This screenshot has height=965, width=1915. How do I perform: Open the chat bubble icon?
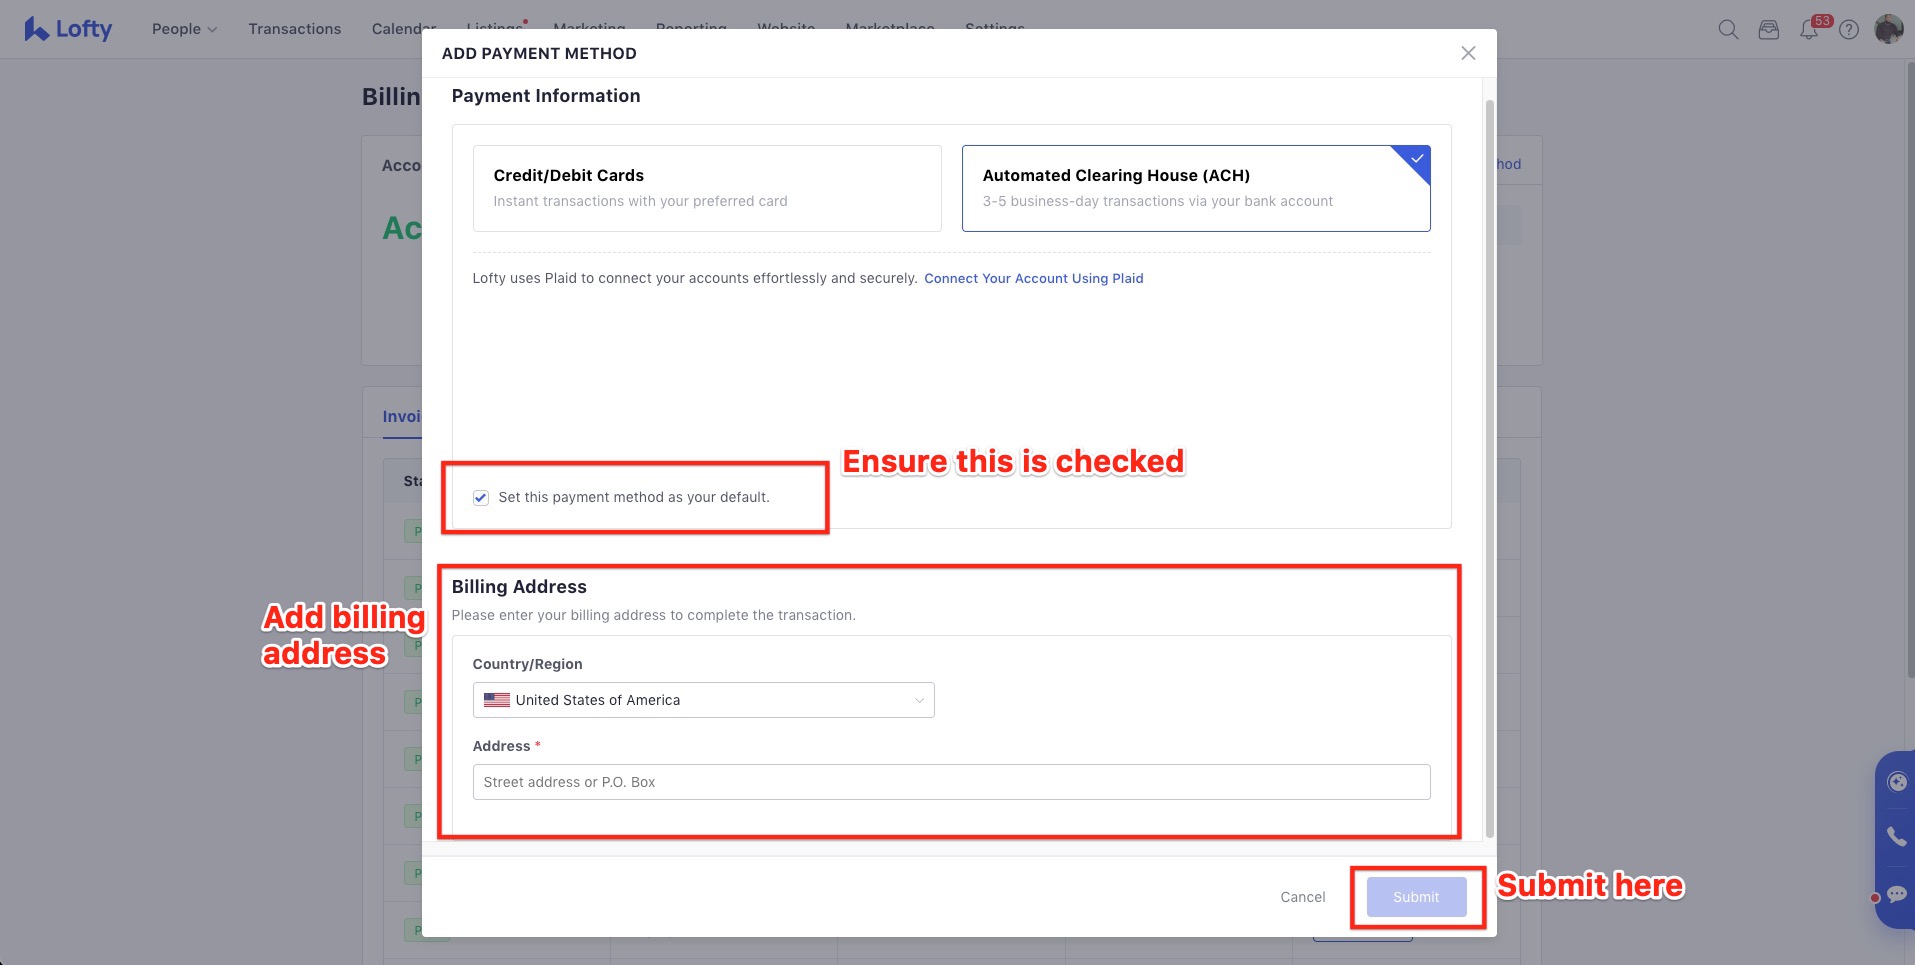pyautogui.click(x=1896, y=895)
